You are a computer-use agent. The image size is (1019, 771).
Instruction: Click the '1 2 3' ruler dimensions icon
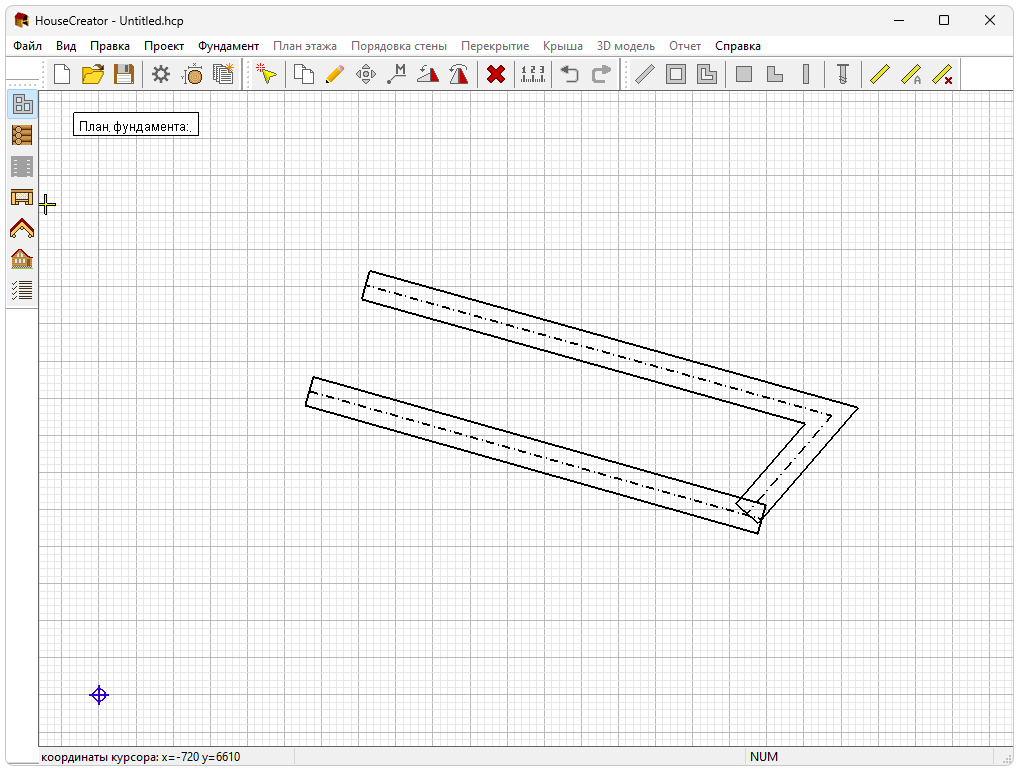533,74
